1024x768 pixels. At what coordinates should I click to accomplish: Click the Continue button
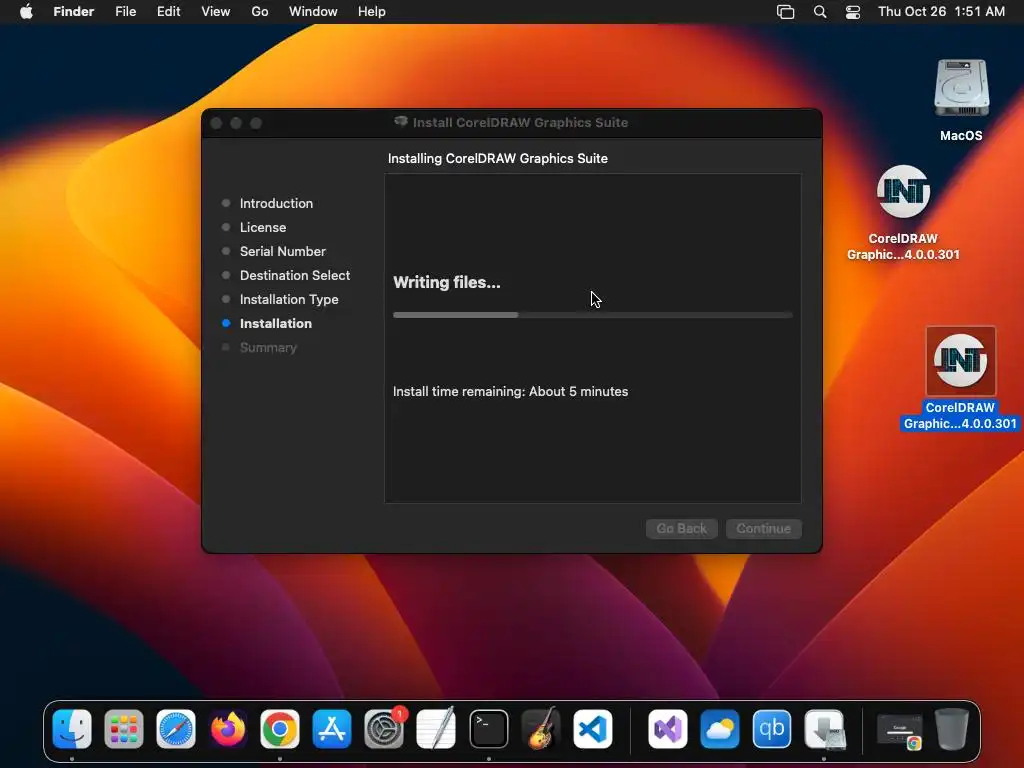click(x=763, y=528)
